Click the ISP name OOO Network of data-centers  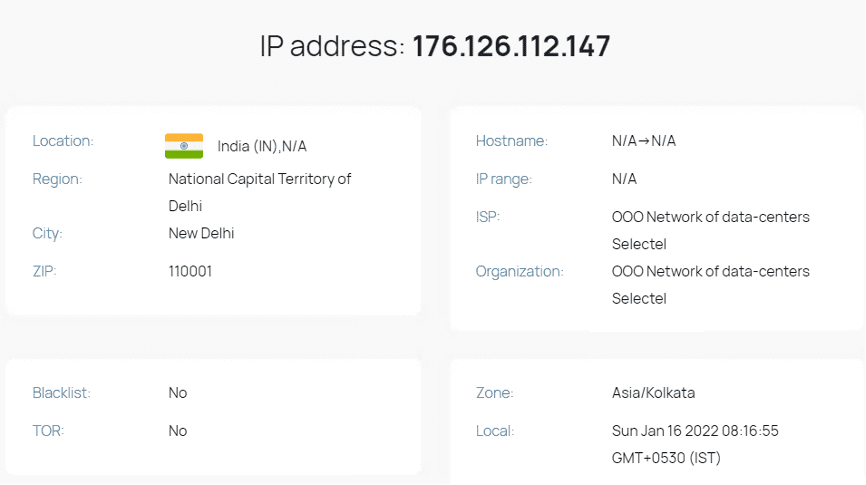[x=710, y=217]
